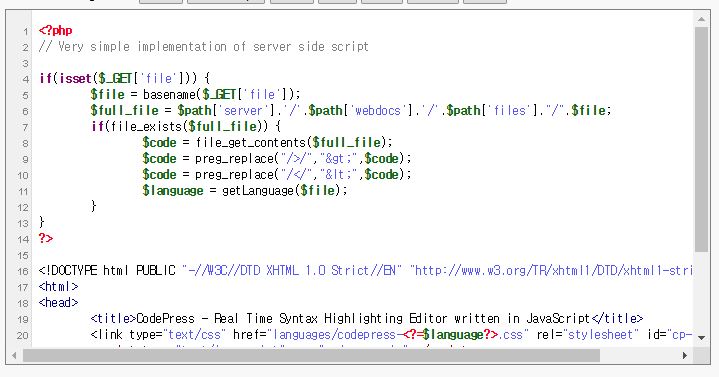The height and width of the screenshot is (377, 719).
Task: Click line number 3 in the gutter
Action: point(26,64)
